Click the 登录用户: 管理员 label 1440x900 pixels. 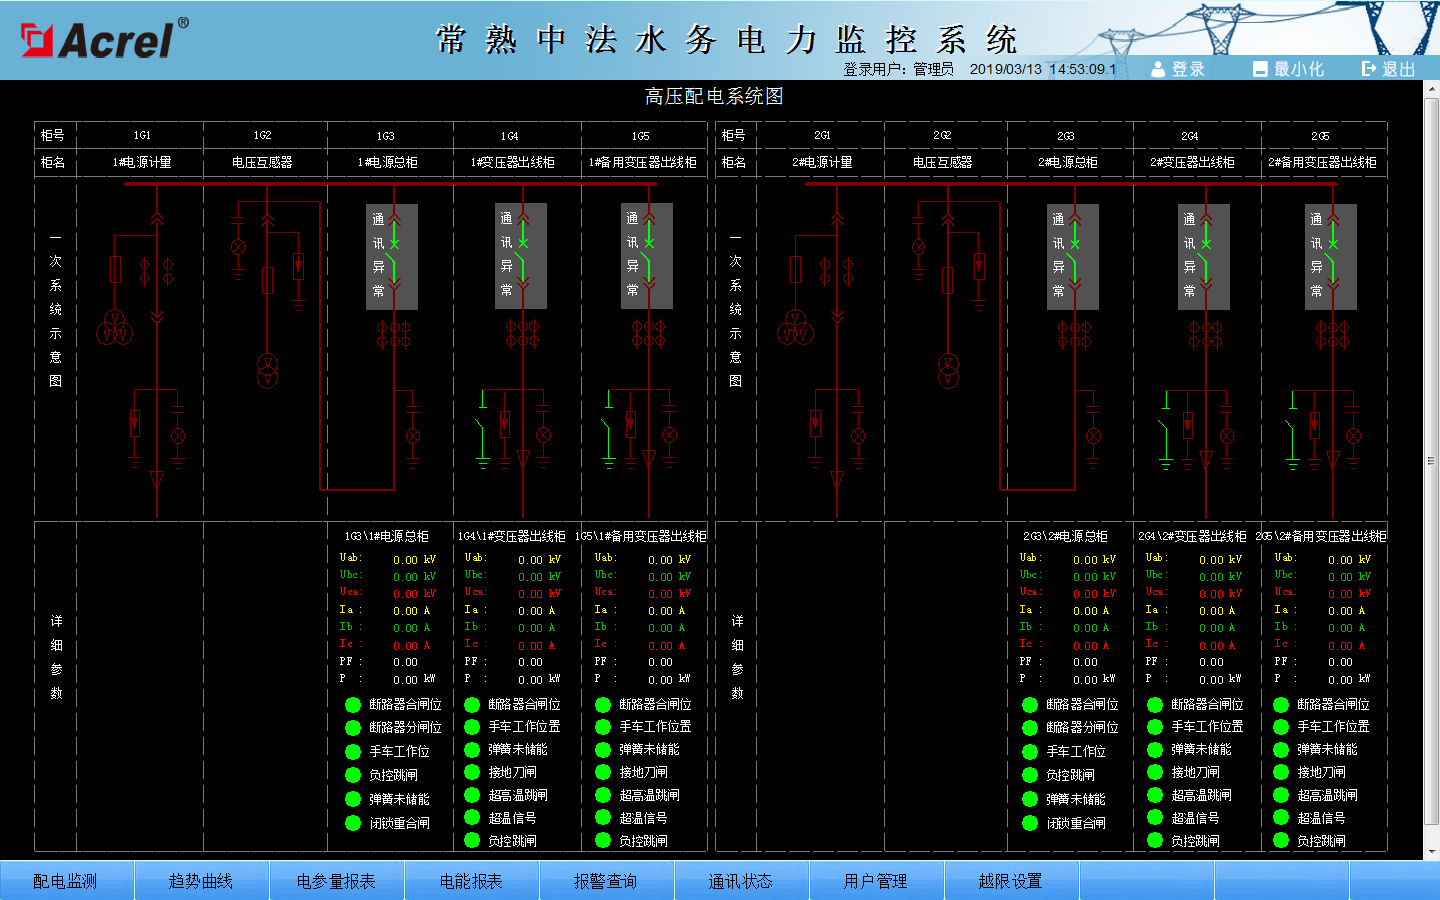[898, 69]
